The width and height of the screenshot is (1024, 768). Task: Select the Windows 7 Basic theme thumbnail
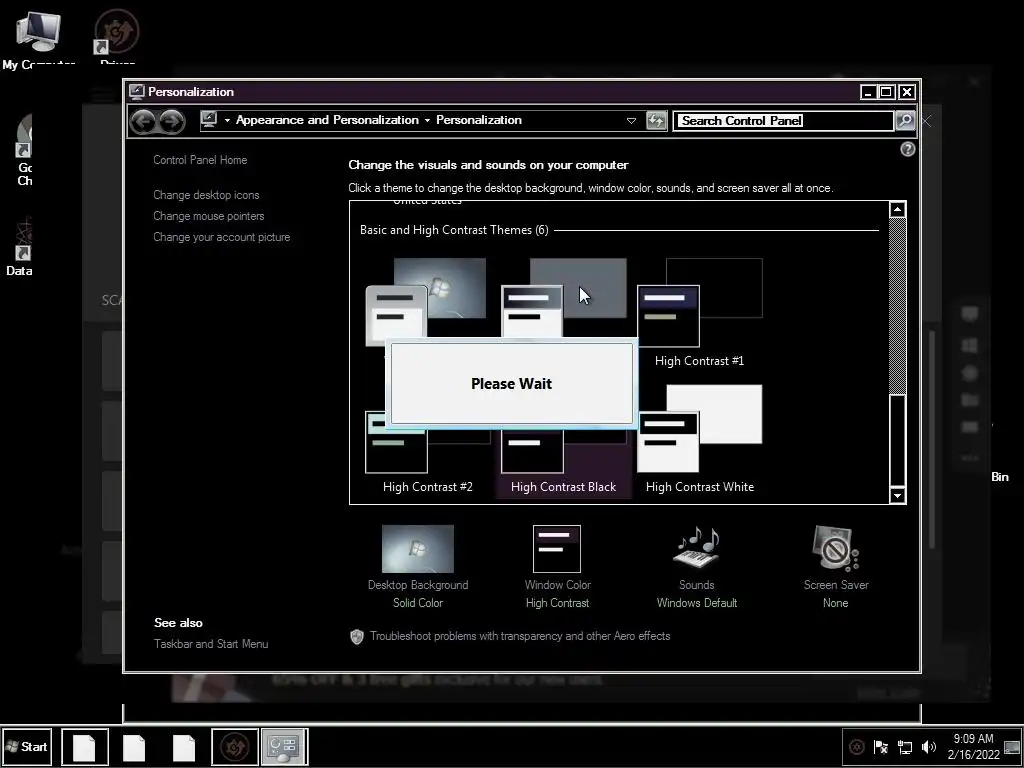point(426,300)
